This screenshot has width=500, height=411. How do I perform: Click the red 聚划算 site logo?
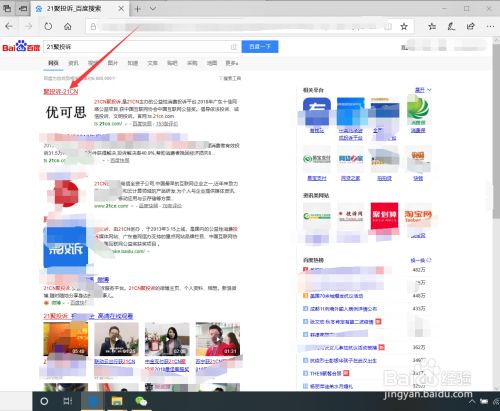[x=384, y=216]
